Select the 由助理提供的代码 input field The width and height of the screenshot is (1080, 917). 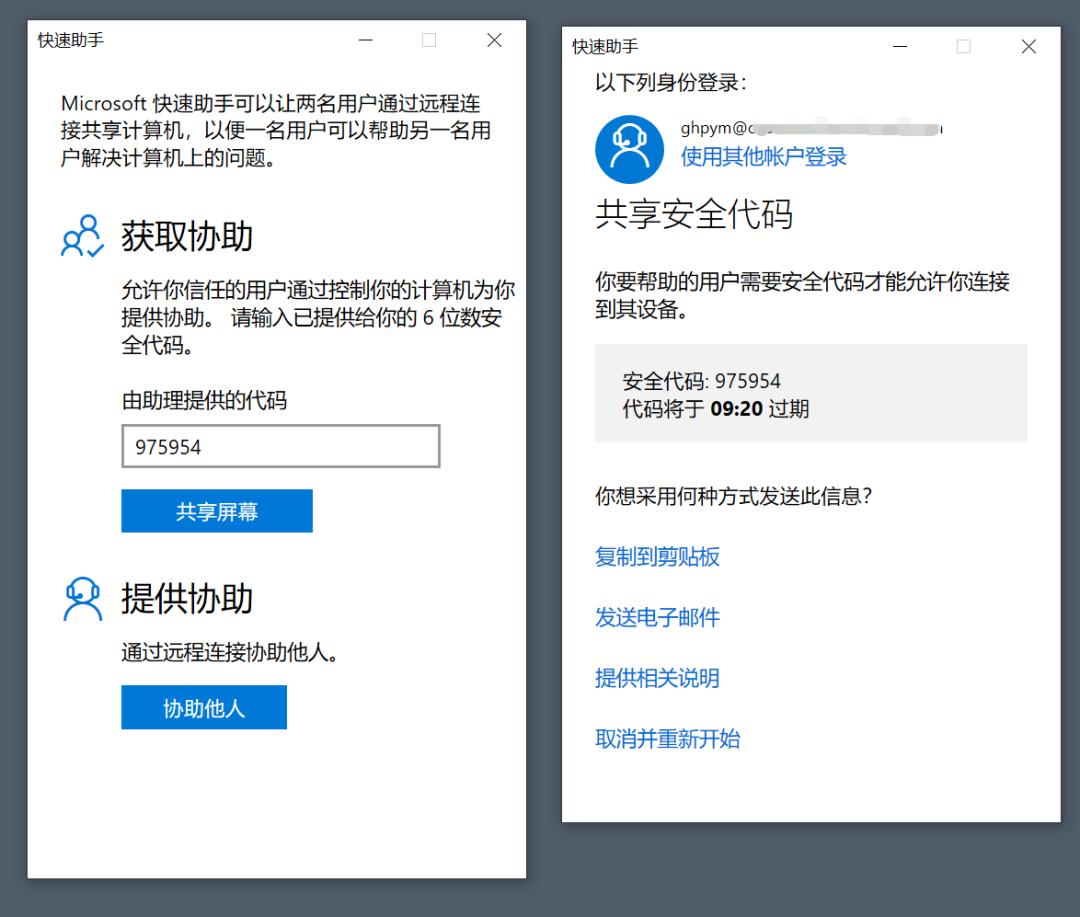pyautogui.click(x=280, y=445)
